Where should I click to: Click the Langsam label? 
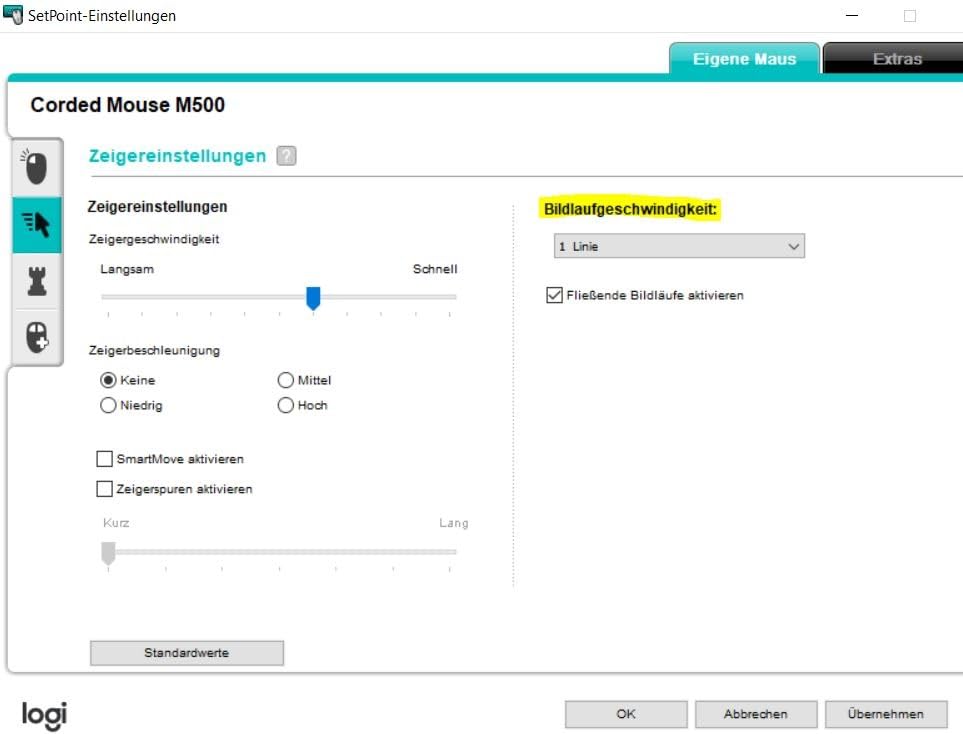tap(127, 269)
